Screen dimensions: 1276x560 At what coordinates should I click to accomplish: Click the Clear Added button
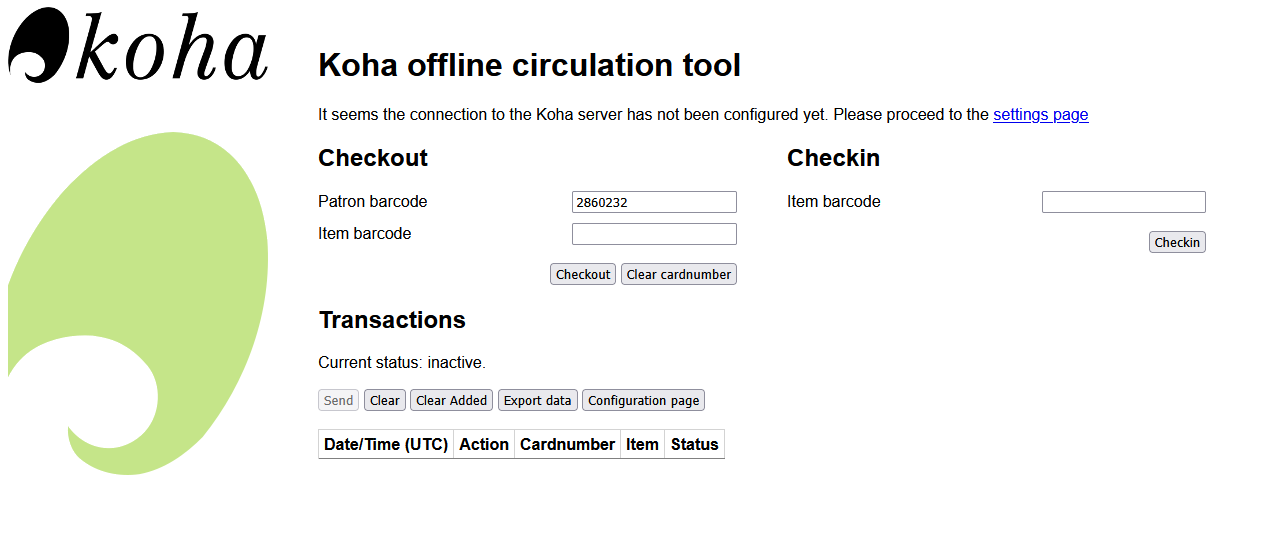(x=451, y=400)
